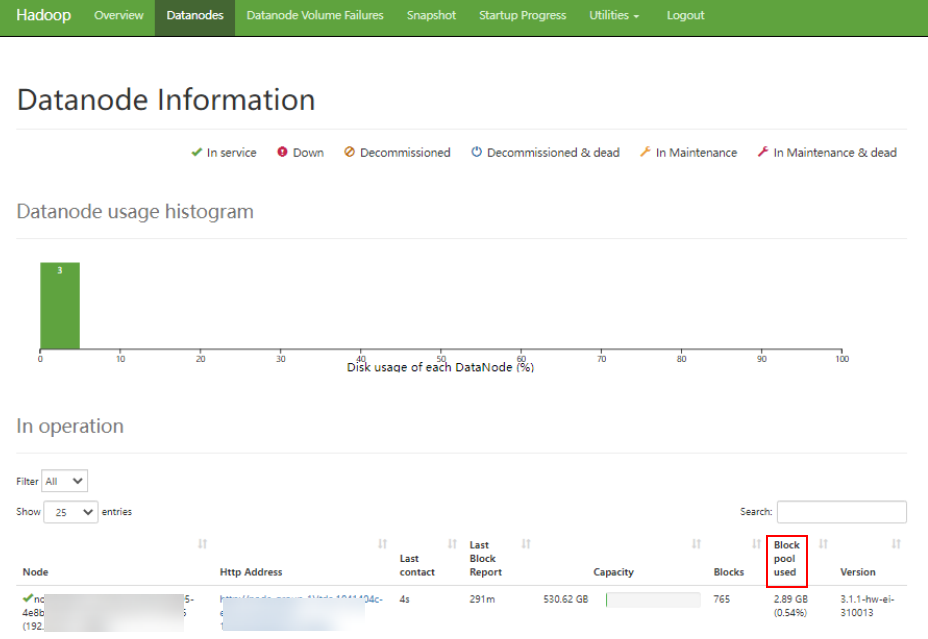Click the red Down legend icon

tap(282, 152)
